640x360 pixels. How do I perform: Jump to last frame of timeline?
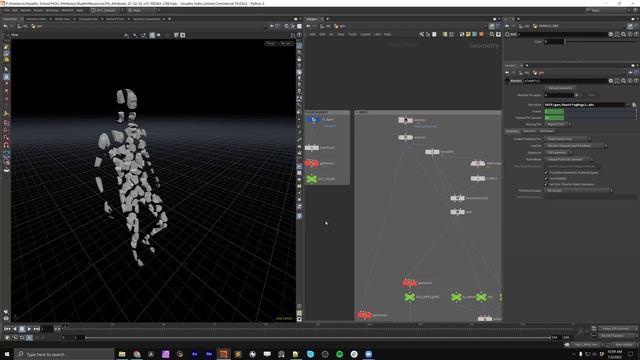(36, 329)
